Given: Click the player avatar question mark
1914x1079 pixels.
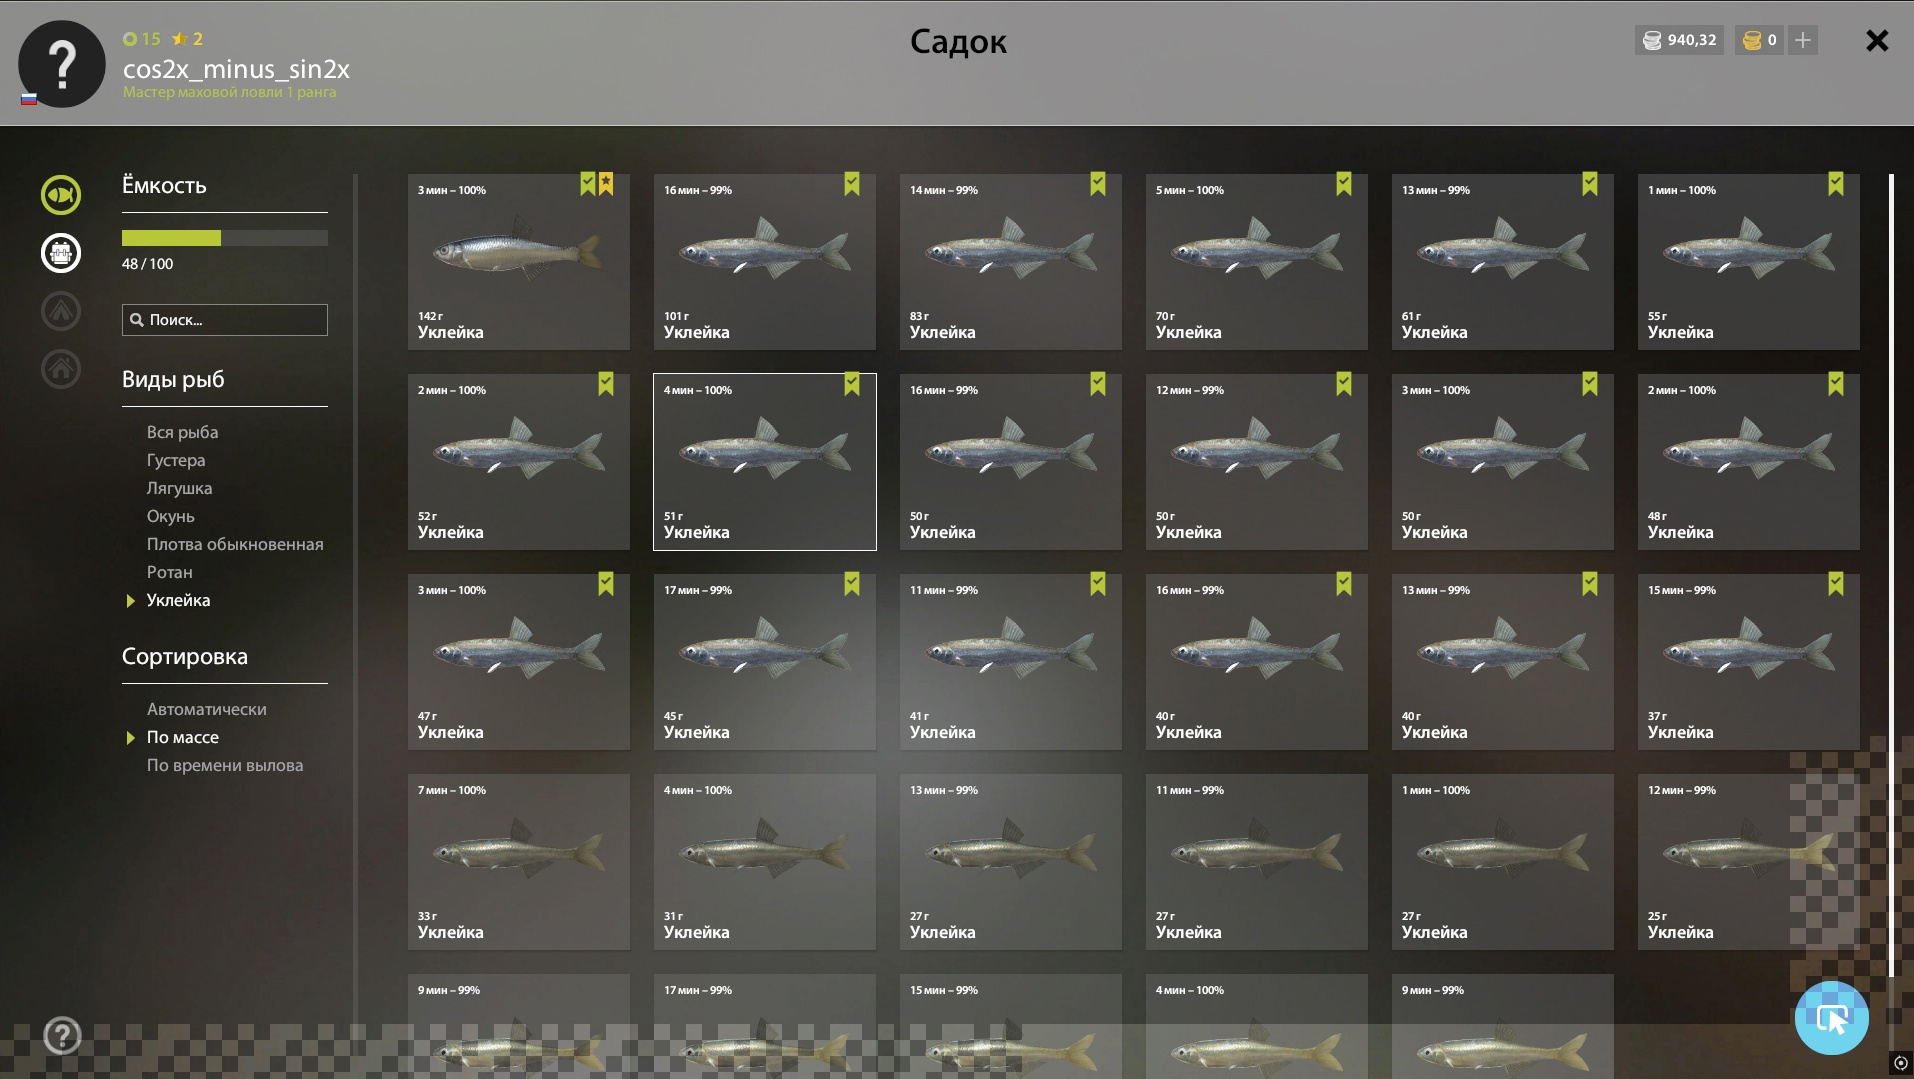Looking at the screenshot, I should (x=62, y=64).
